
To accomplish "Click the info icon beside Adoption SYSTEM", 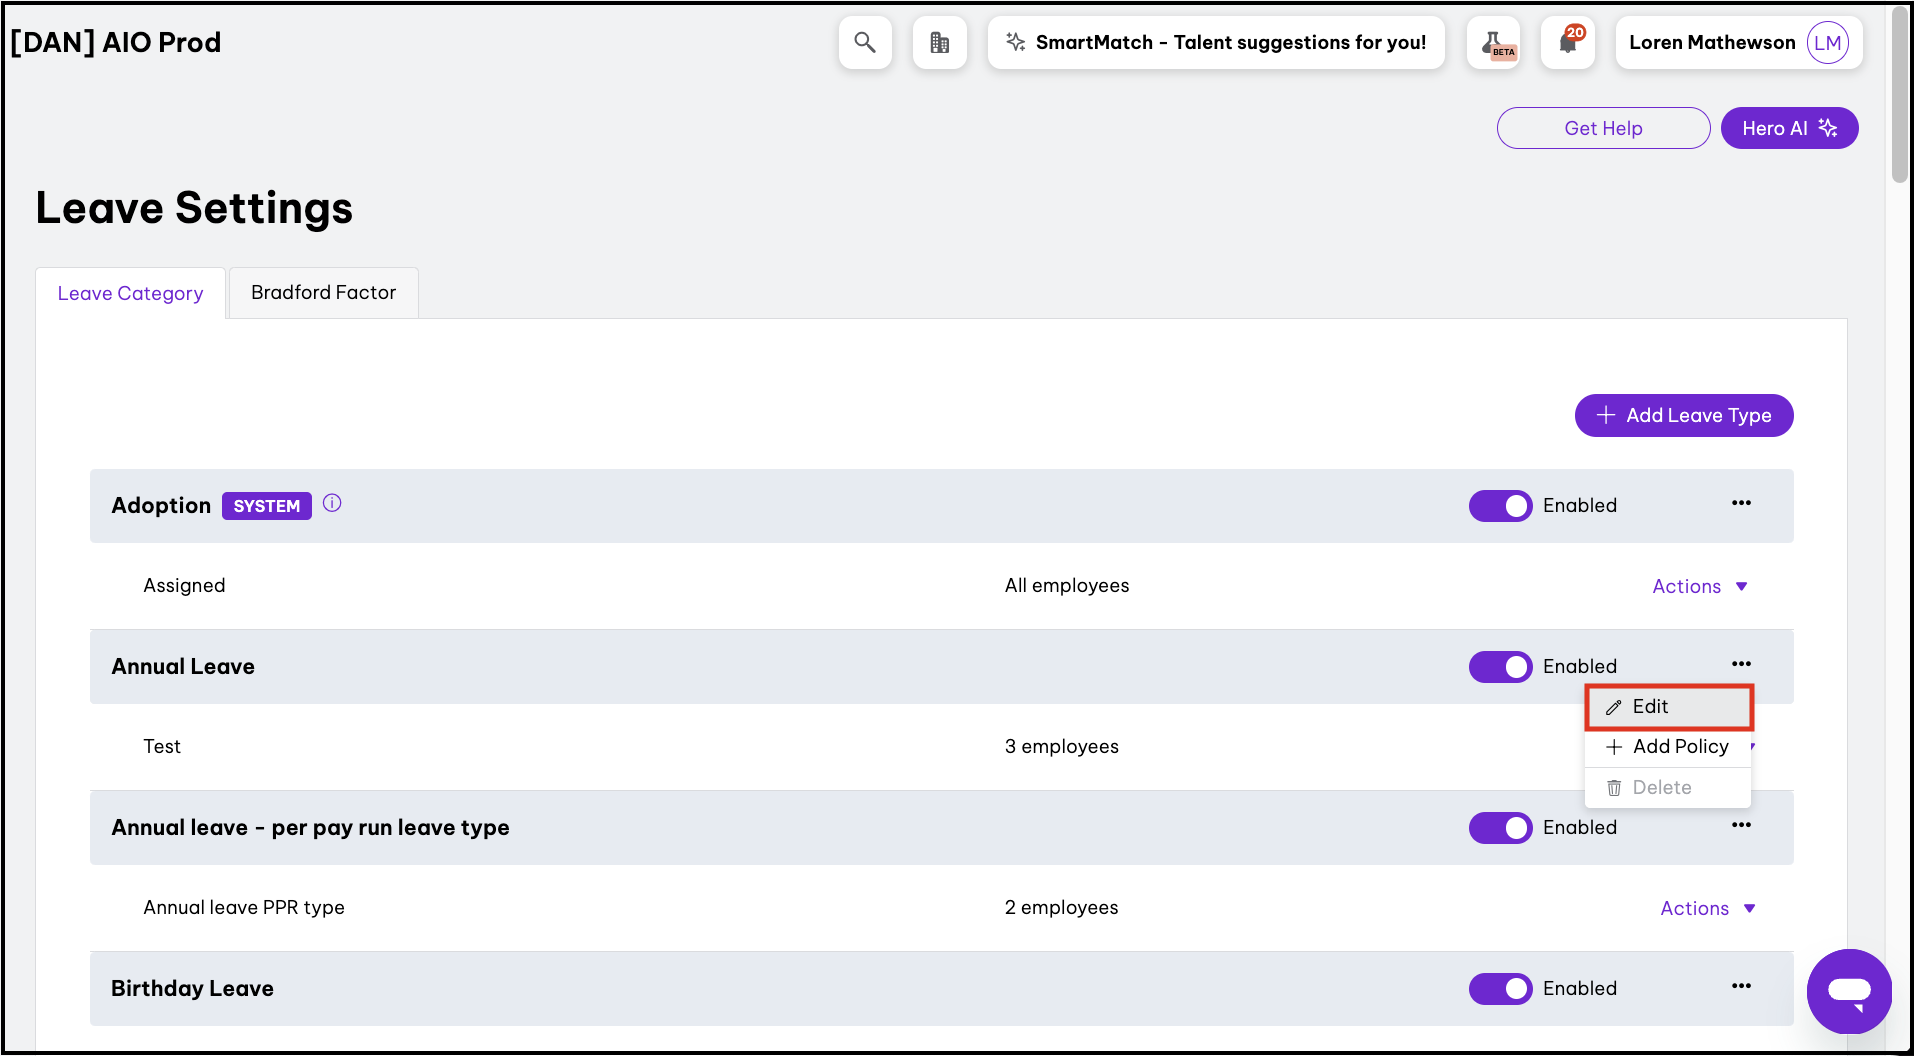I will point(332,504).
